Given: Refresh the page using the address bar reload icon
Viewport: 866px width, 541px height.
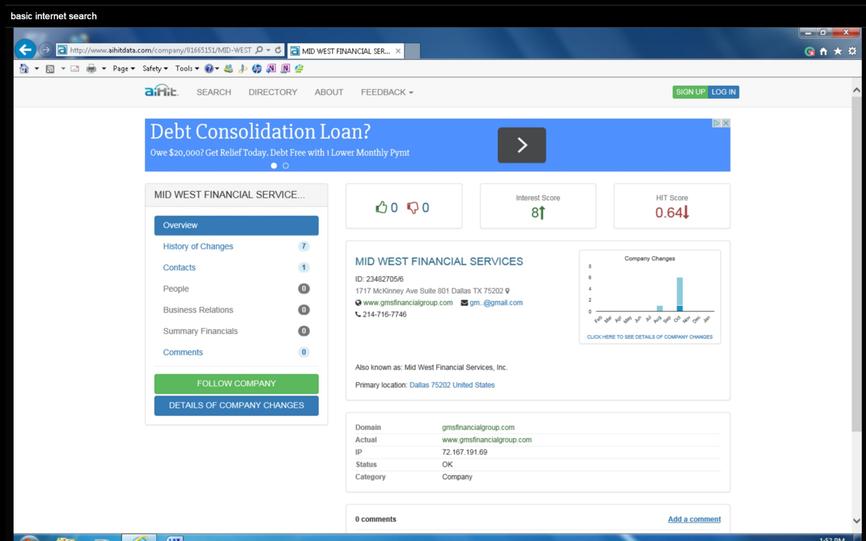Looking at the screenshot, I should (278, 50).
